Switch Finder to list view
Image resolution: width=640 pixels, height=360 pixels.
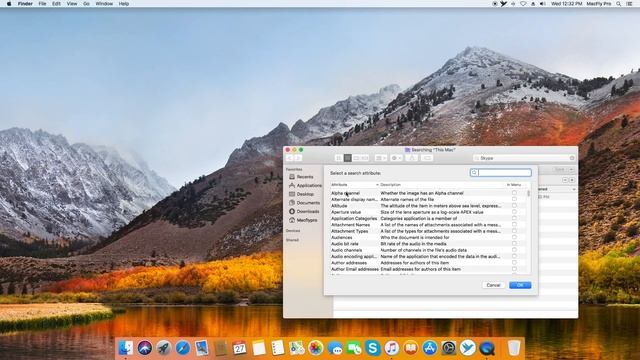point(347,158)
